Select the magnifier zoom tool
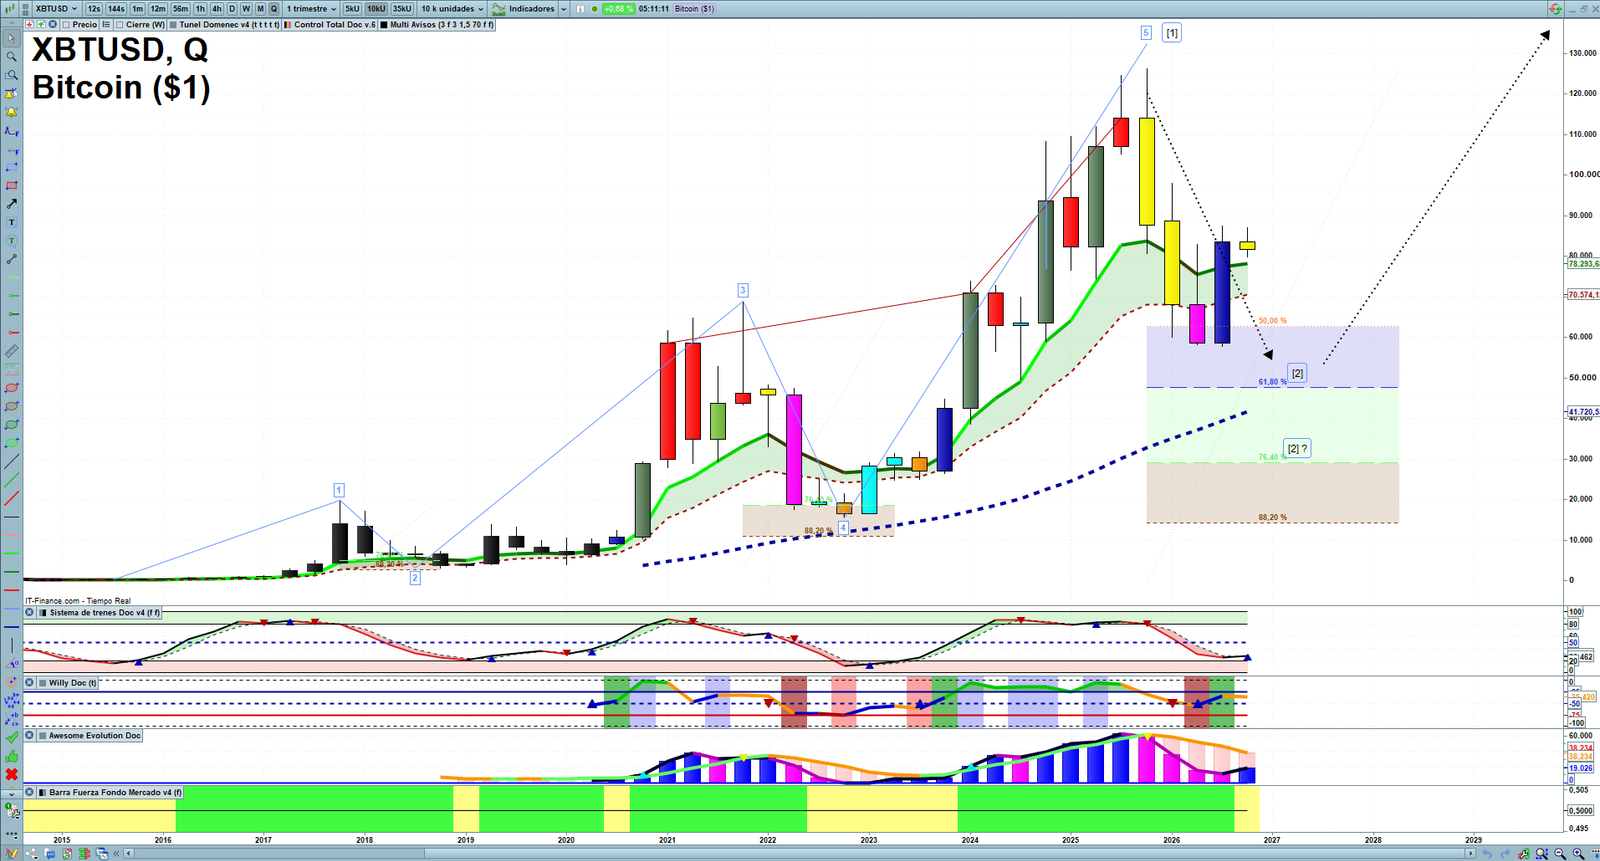1600x861 pixels. click(12, 57)
